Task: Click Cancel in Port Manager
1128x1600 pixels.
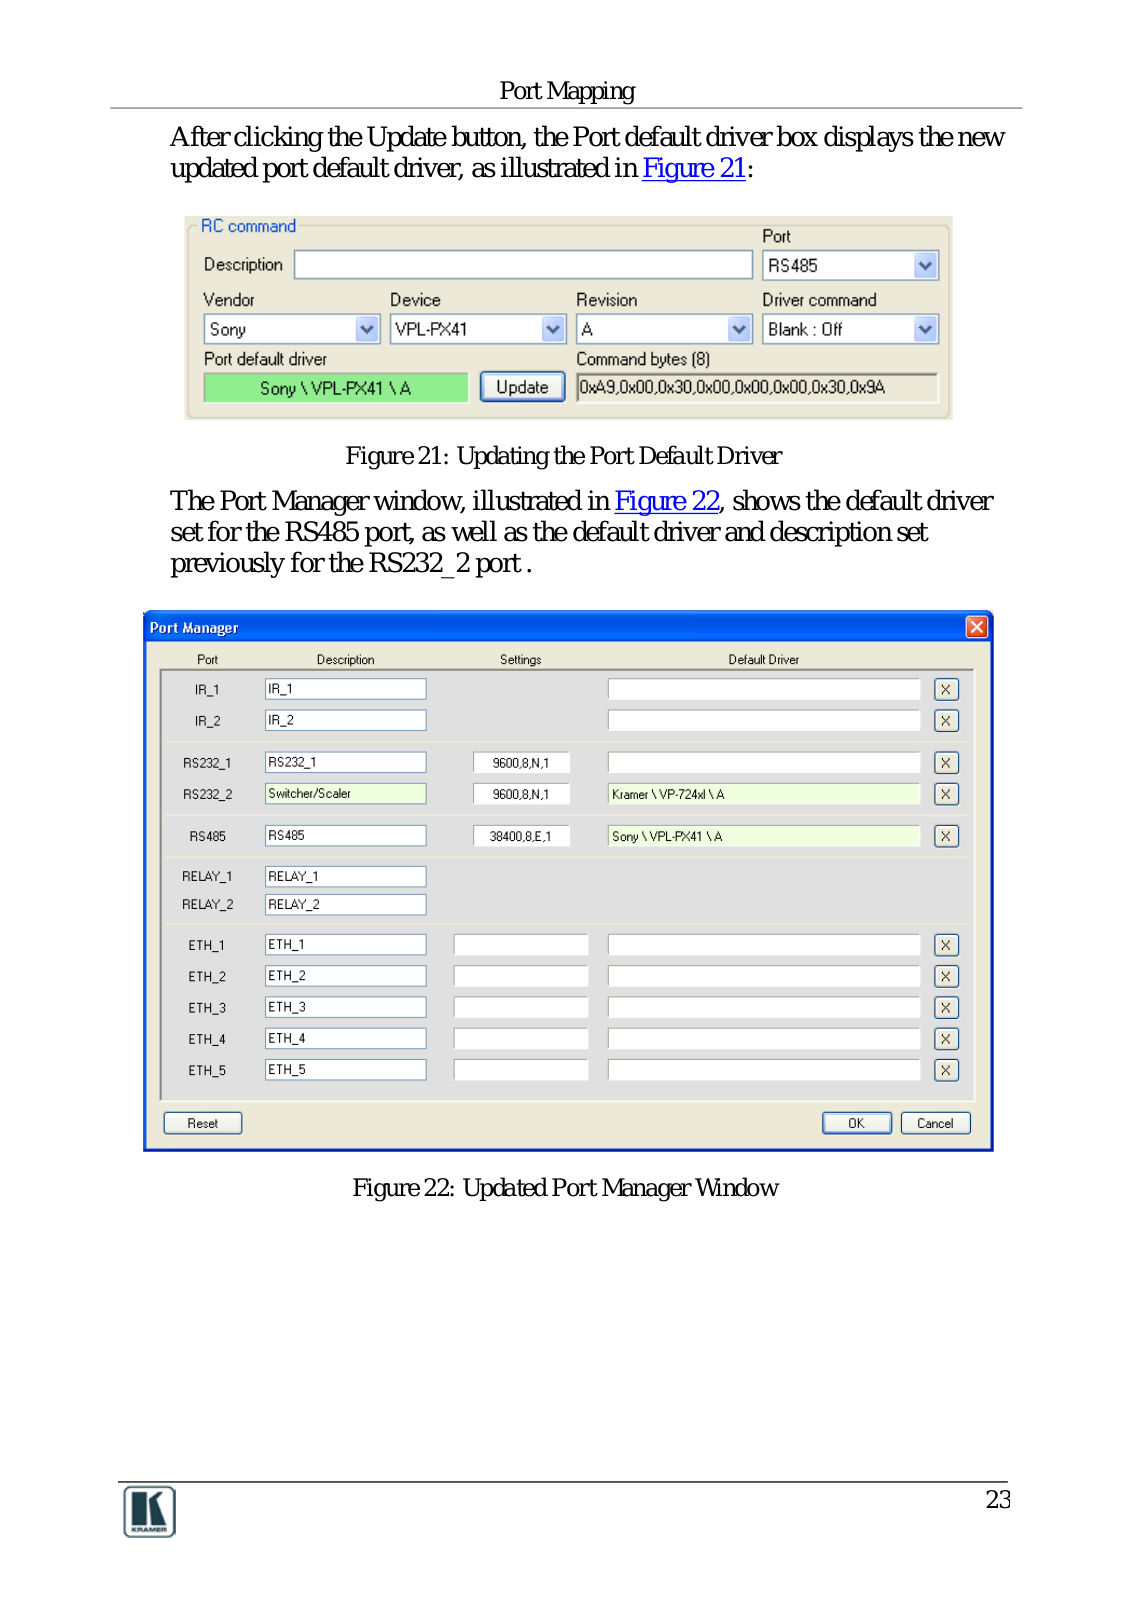Action: coord(936,1123)
